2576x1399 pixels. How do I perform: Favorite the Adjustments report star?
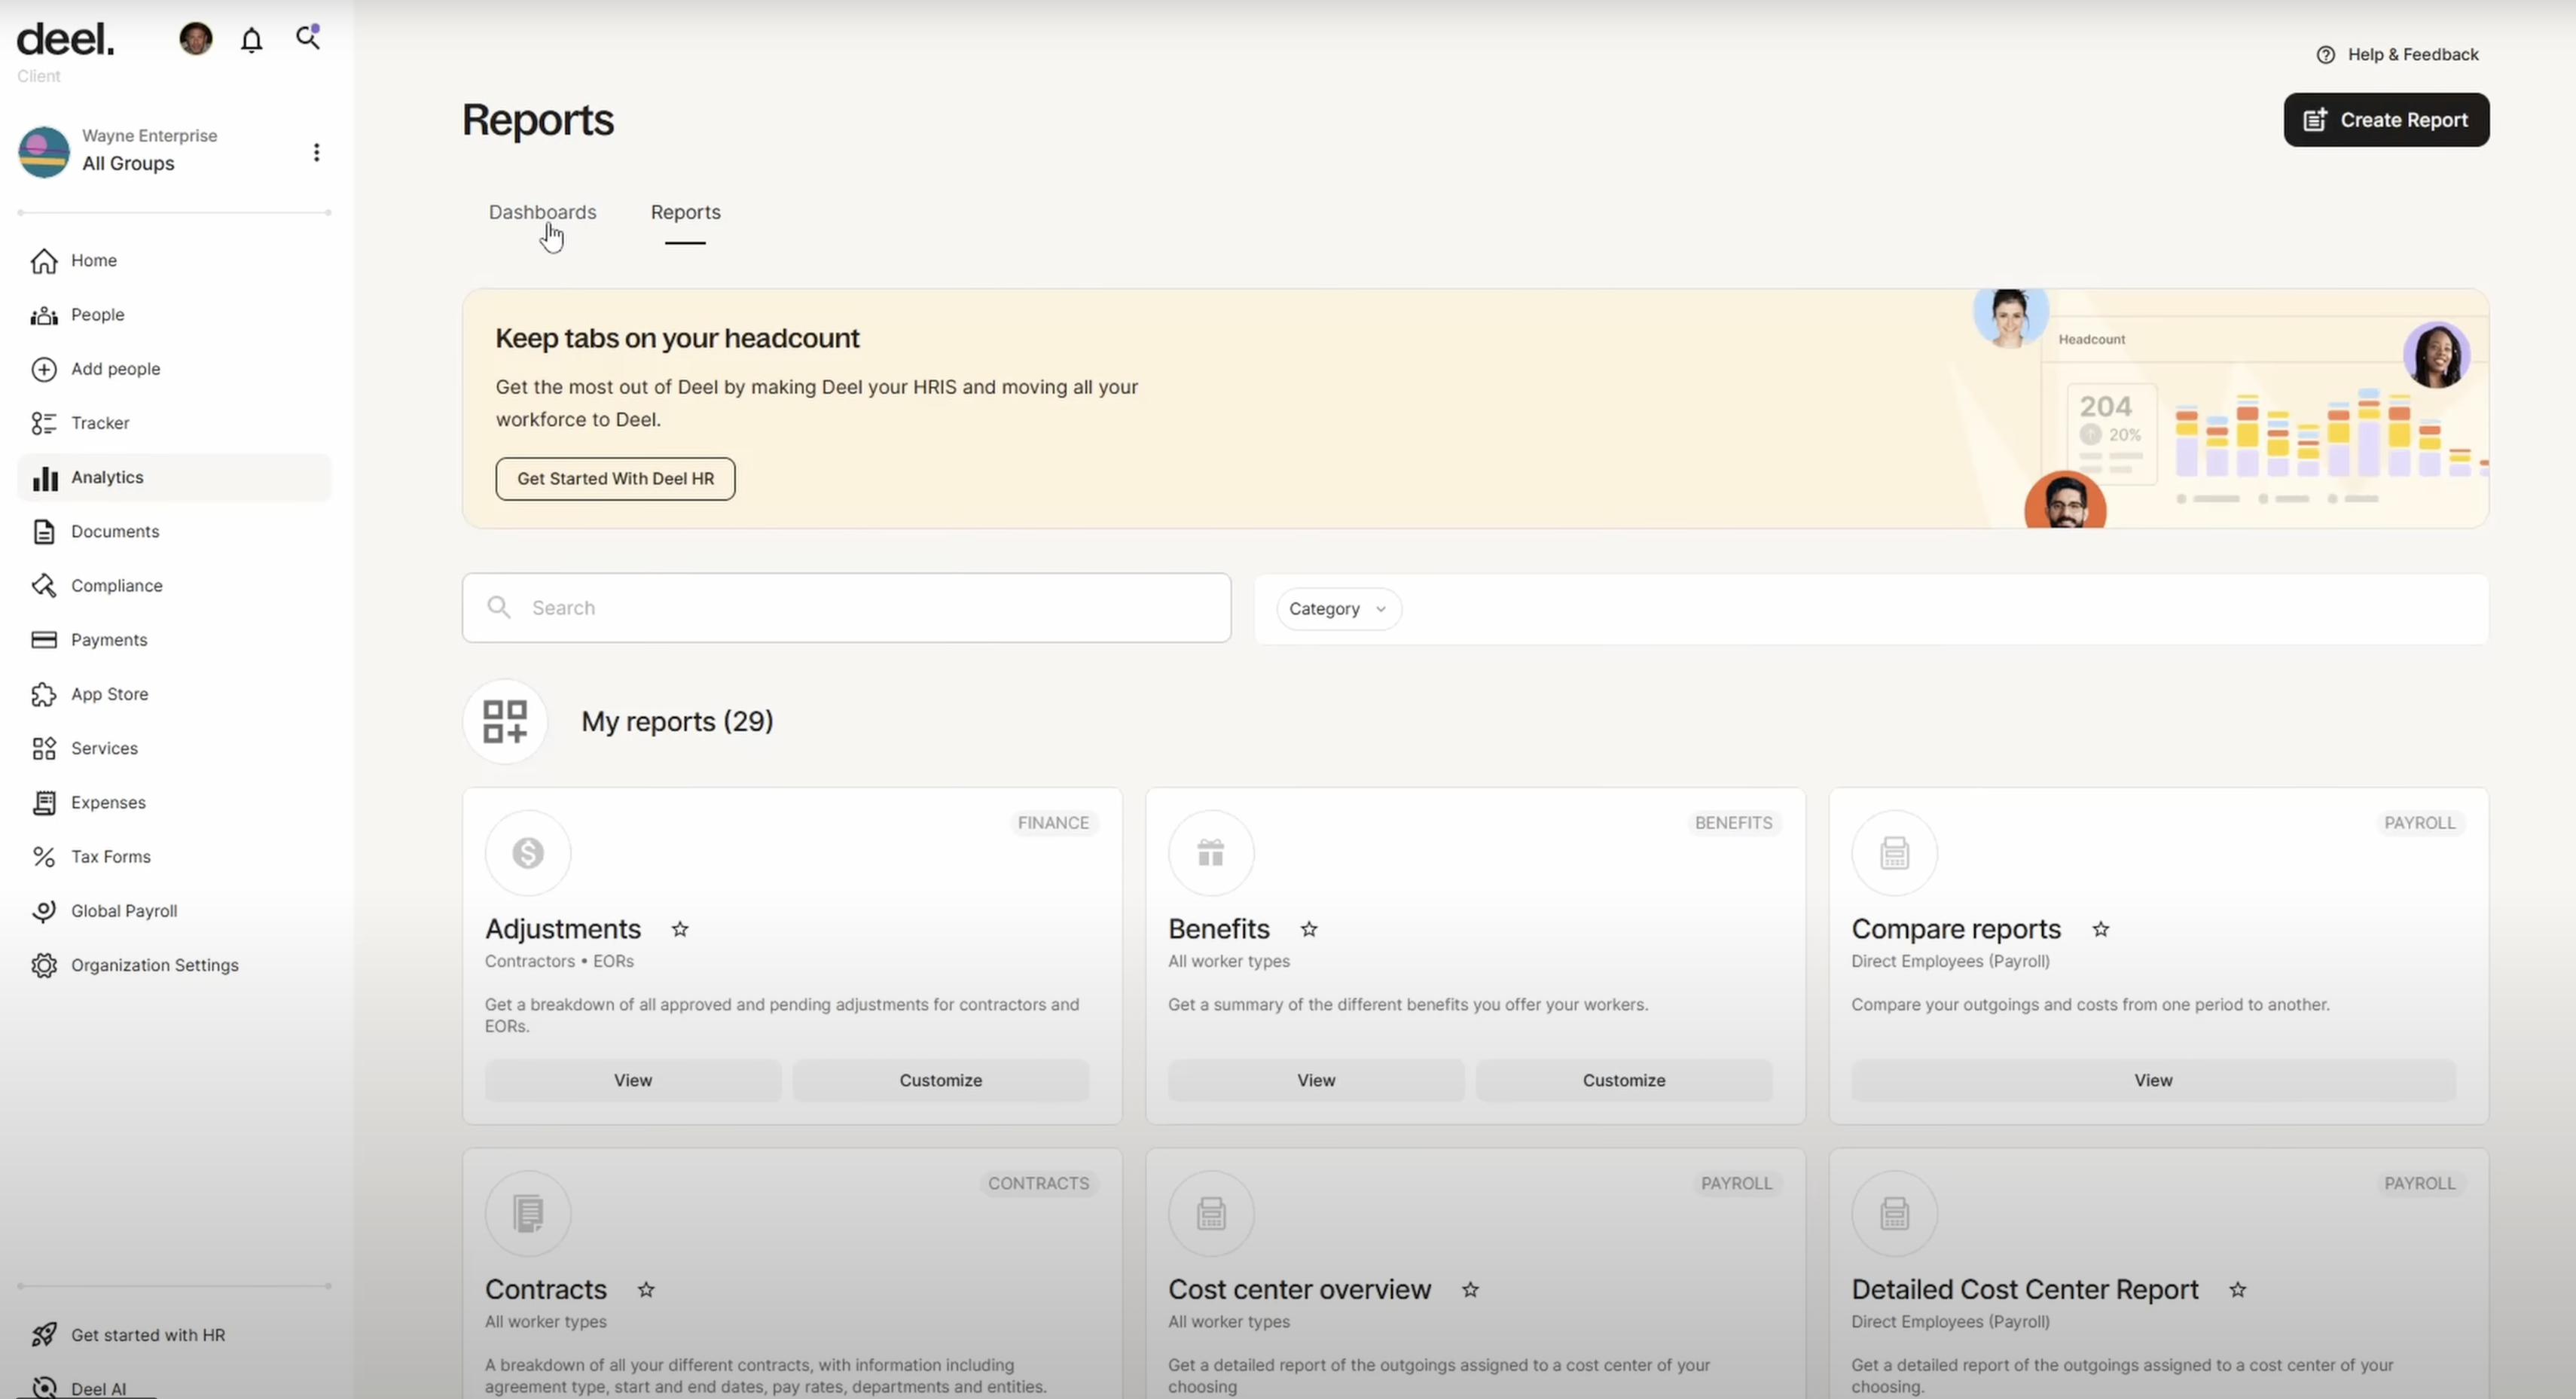680,930
